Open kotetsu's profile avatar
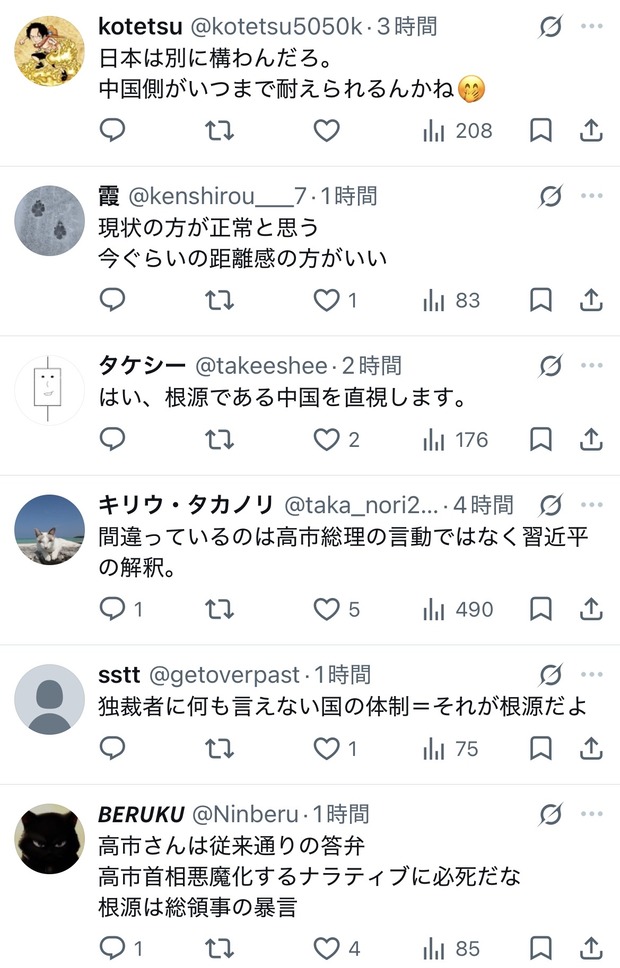This screenshot has height=968, width=620. (x=49, y=51)
